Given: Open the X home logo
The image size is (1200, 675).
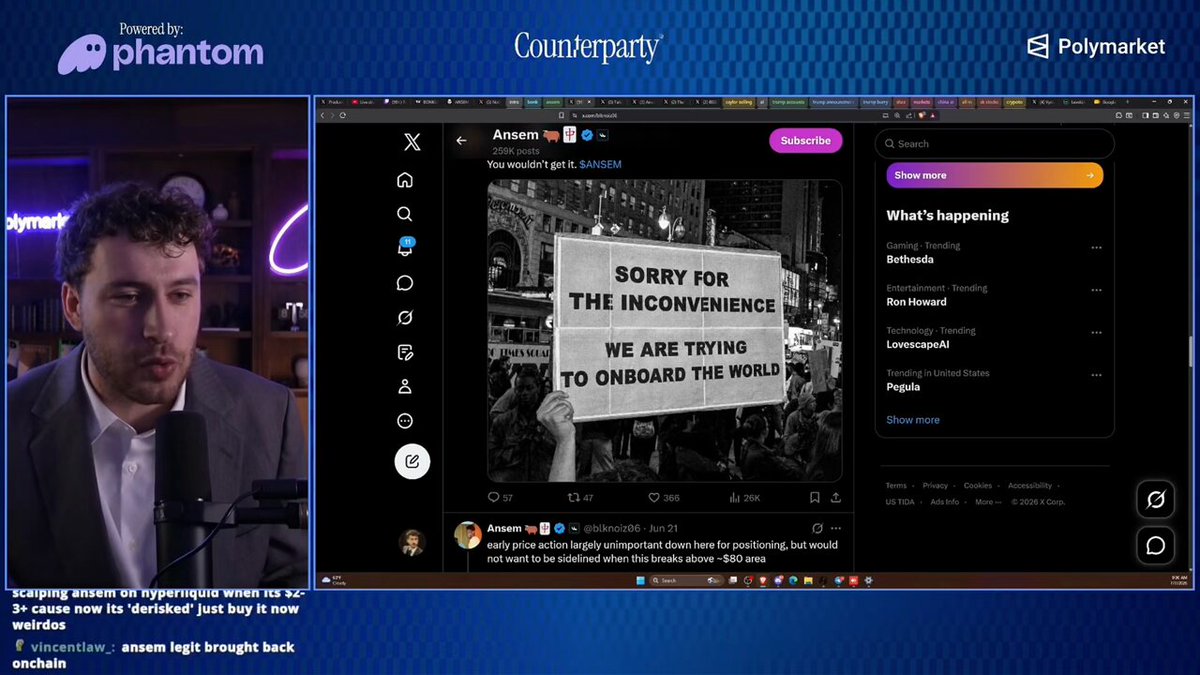Looking at the screenshot, I should pyautogui.click(x=412, y=143).
